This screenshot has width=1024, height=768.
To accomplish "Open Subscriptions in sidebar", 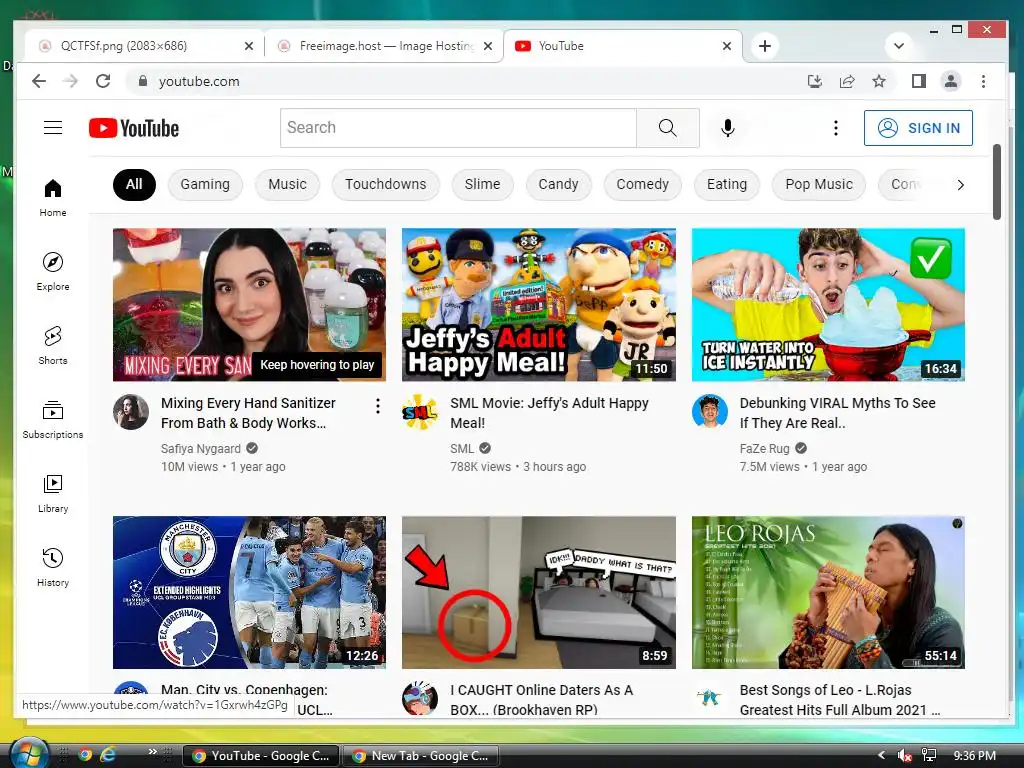I will pyautogui.click(x=53, y=419).
